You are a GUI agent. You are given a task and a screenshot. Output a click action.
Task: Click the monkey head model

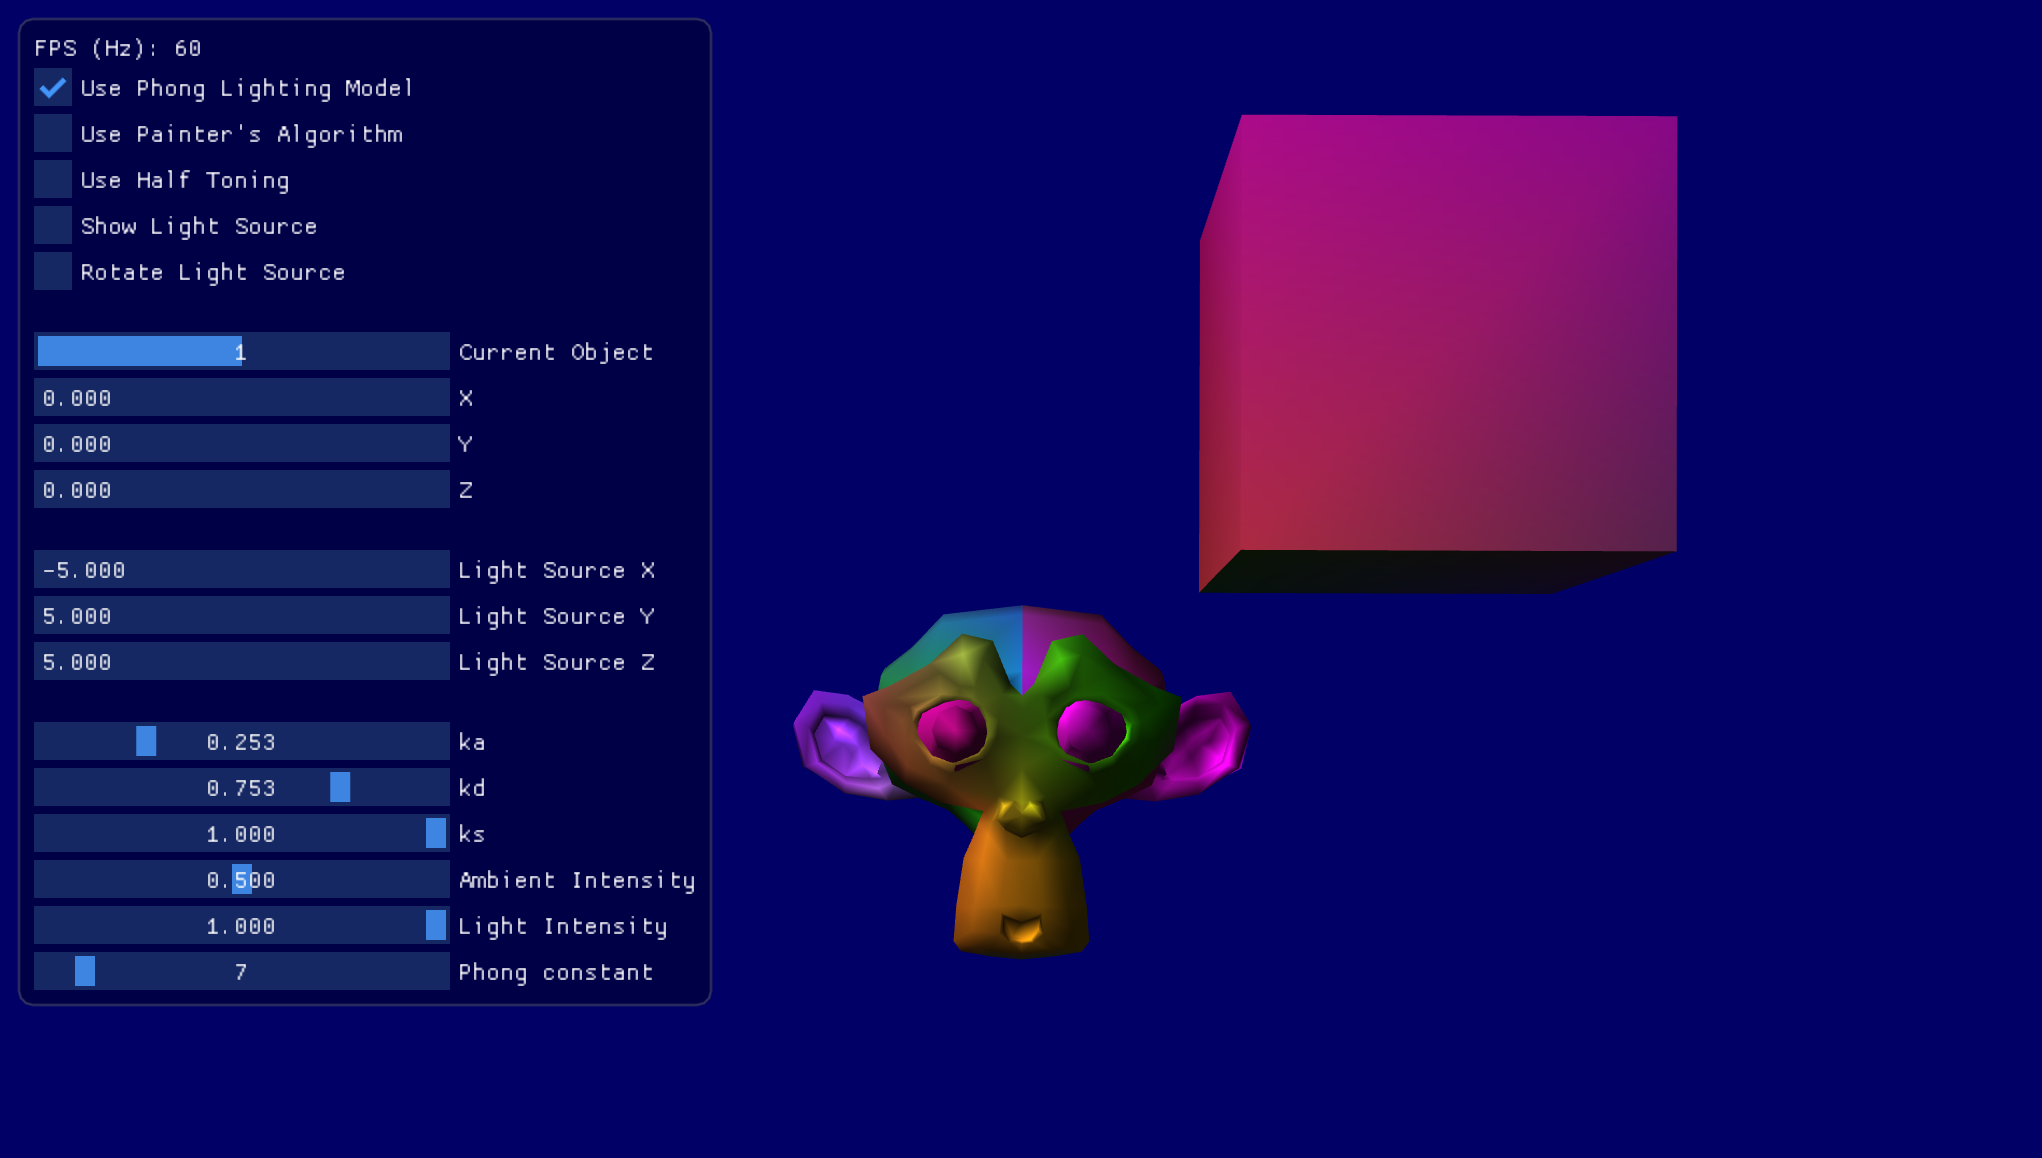click(x=1021, y=782)
